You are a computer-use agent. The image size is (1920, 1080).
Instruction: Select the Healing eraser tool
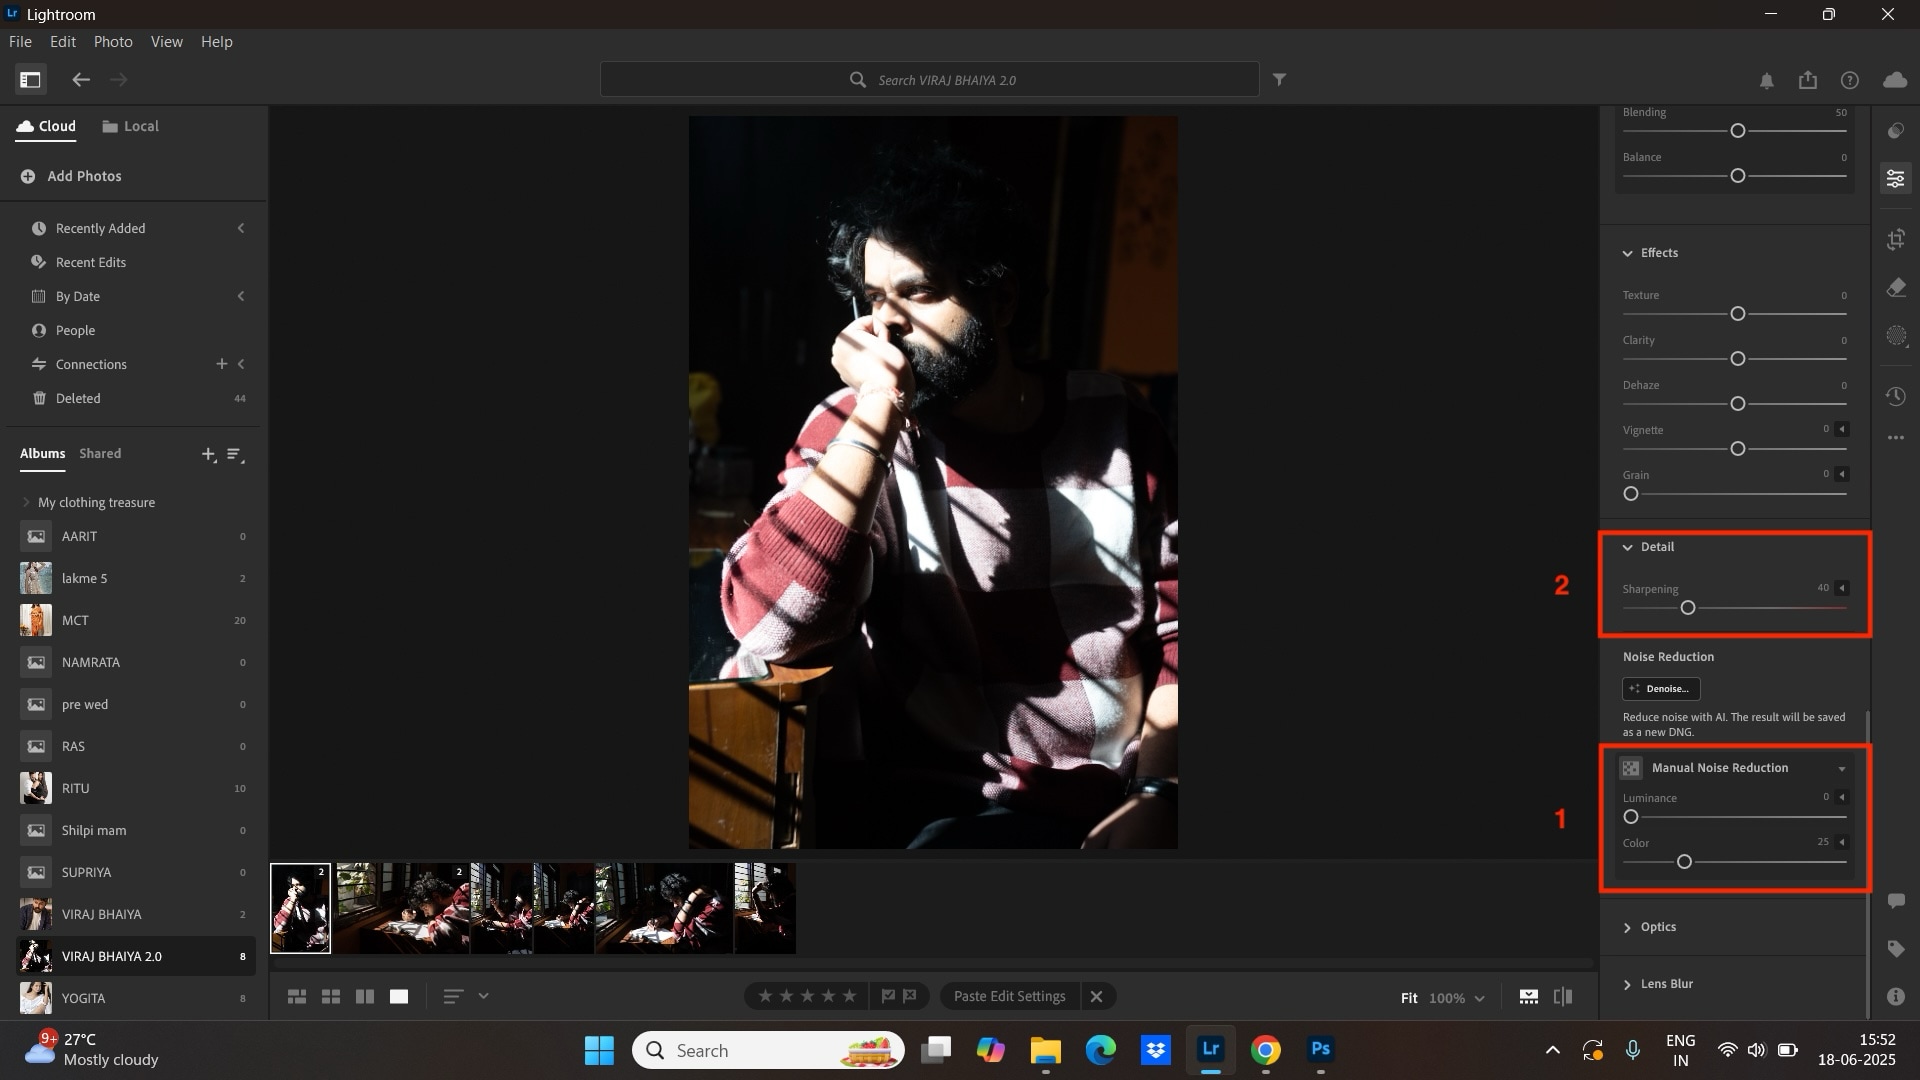coord(1896,288)
